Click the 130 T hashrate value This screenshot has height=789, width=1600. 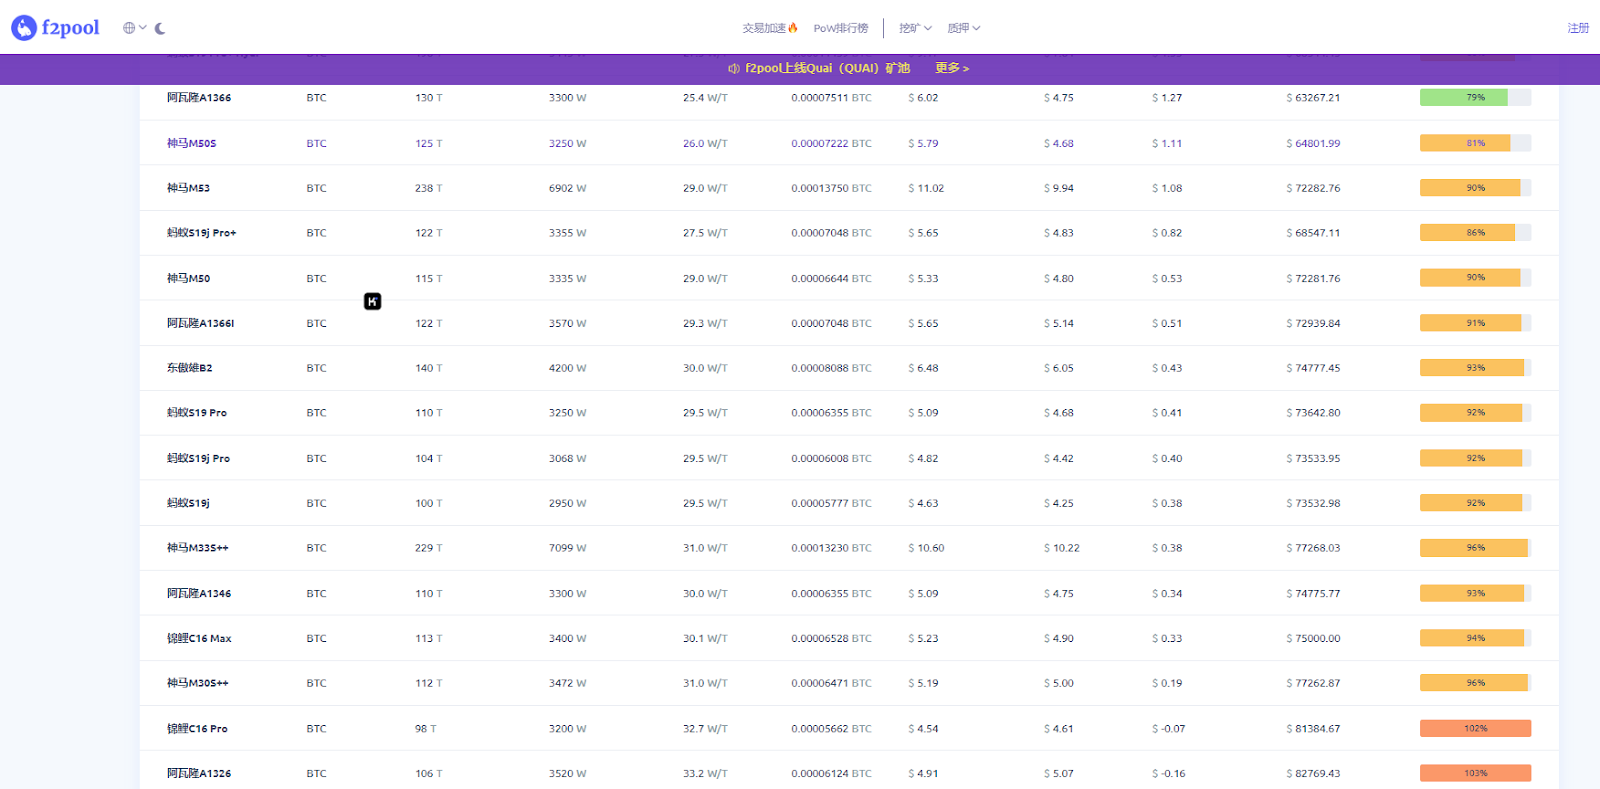(x=428, y=98)
